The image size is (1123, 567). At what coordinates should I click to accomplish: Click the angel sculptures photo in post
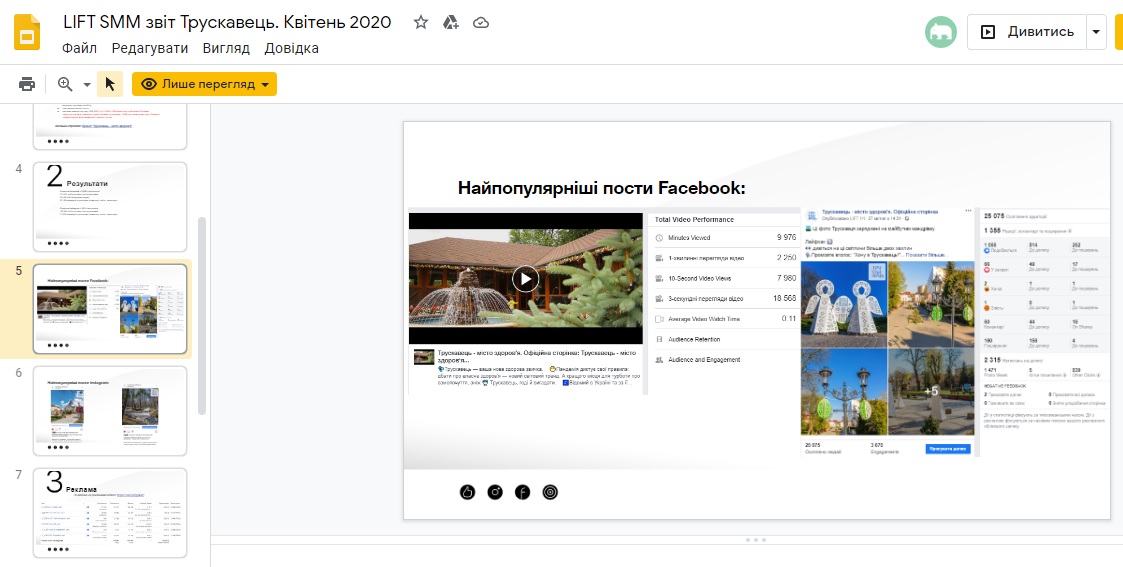coord(843,304)
